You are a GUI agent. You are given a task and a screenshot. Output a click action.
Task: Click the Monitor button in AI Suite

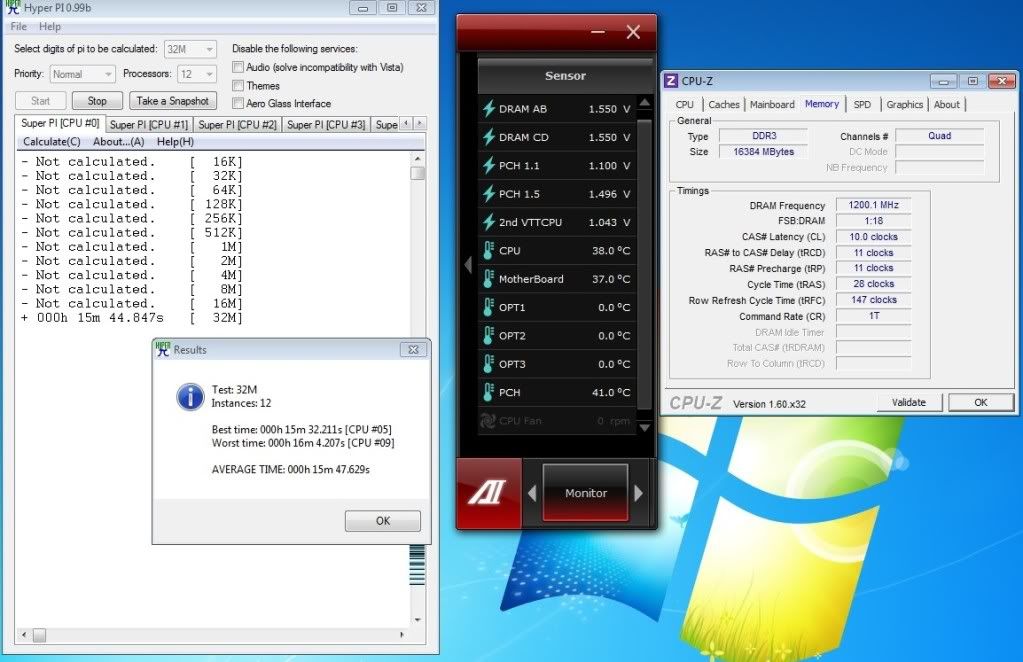(x=586, y=493)
